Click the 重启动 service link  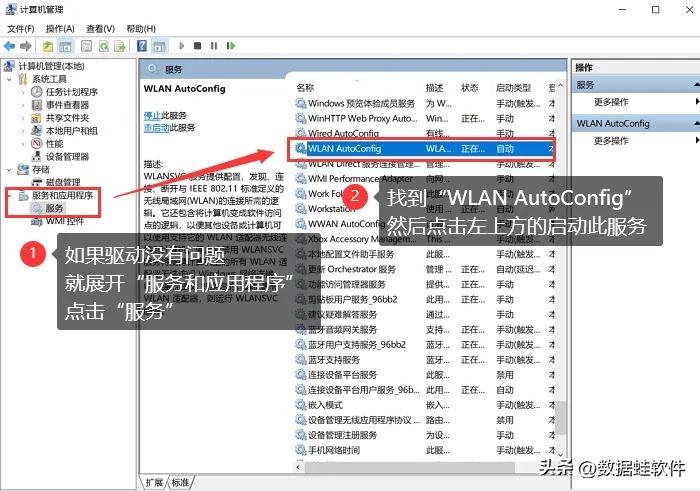156,128
